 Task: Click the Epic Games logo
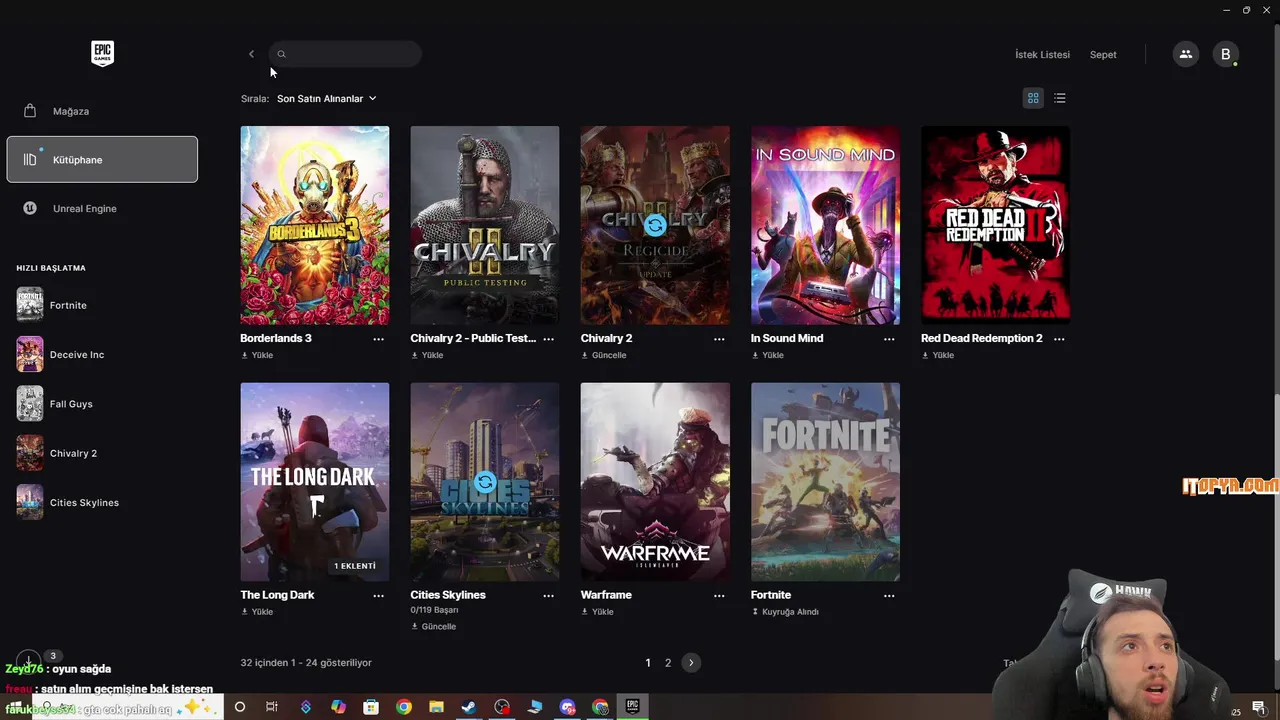tap(102, 54)
